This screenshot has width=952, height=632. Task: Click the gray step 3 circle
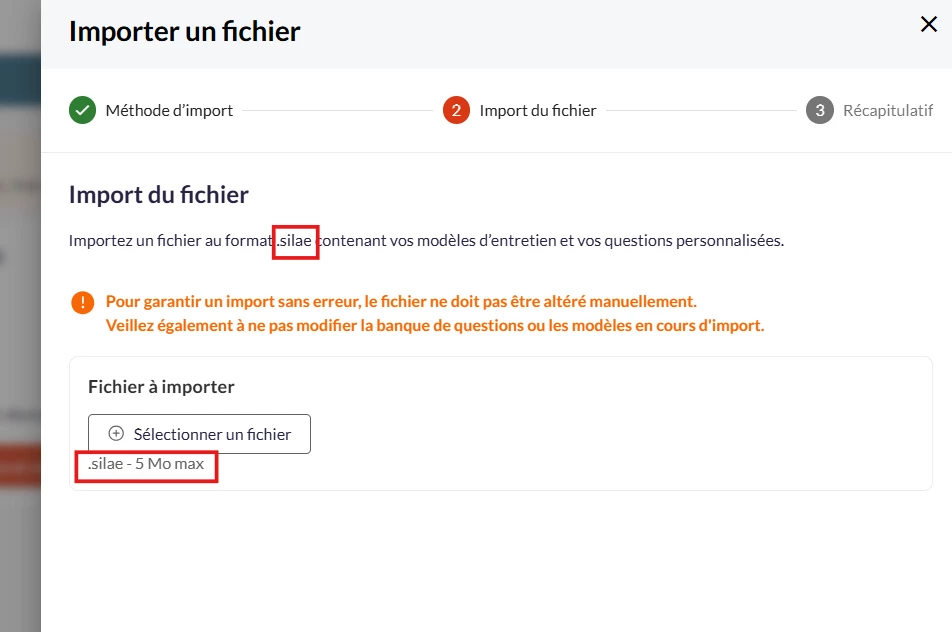tap(819, 110)
